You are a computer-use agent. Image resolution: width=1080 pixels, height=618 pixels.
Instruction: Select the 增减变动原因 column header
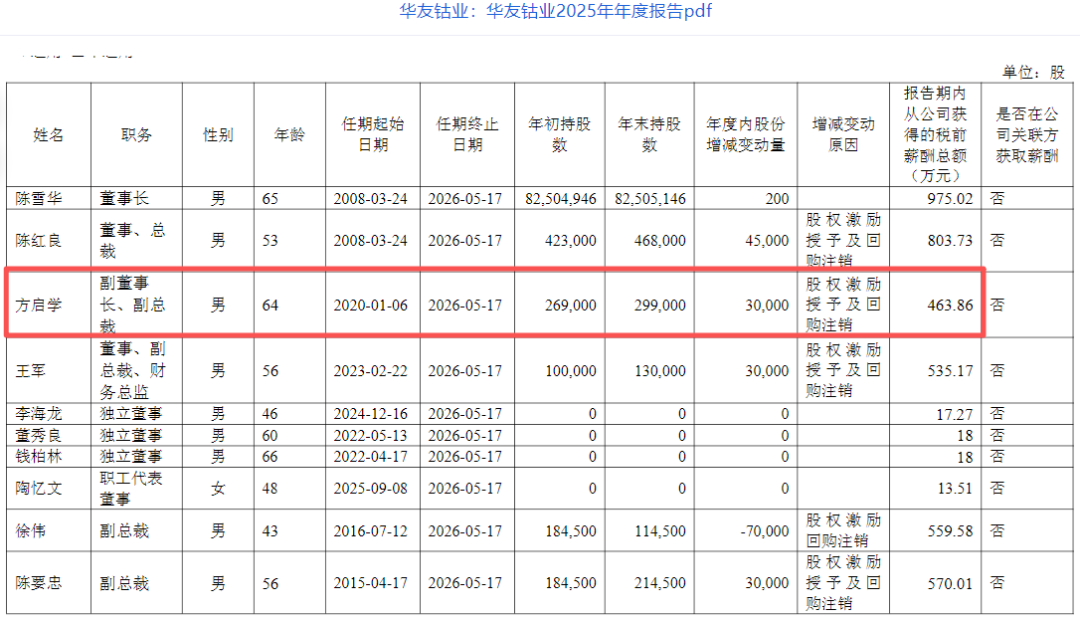pos(843,134)
